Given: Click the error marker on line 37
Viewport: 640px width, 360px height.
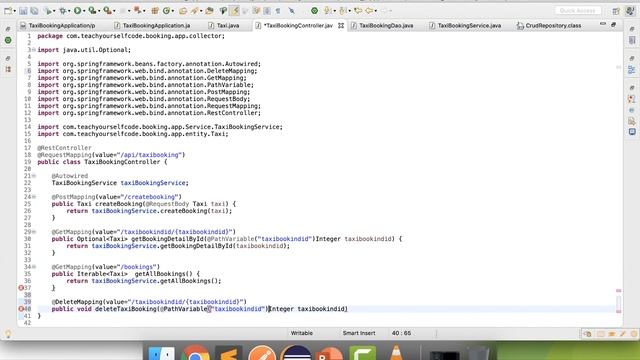Looking at the screenshot, I should click(21, 288).
